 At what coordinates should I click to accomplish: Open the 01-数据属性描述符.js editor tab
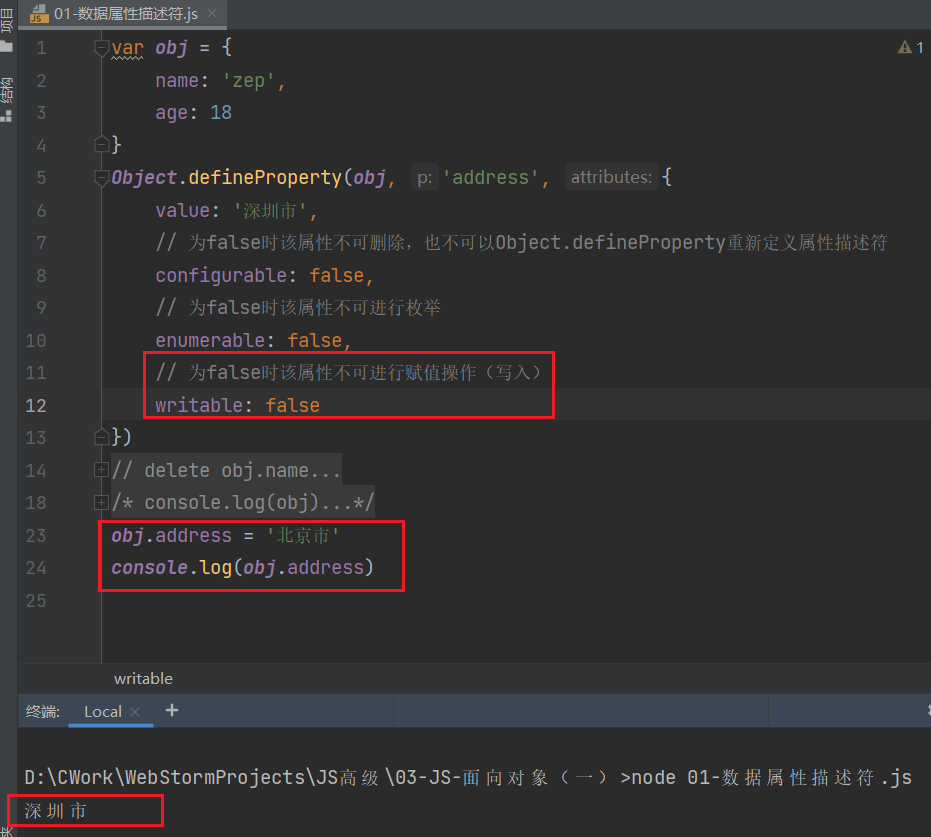tap(123, 14)
